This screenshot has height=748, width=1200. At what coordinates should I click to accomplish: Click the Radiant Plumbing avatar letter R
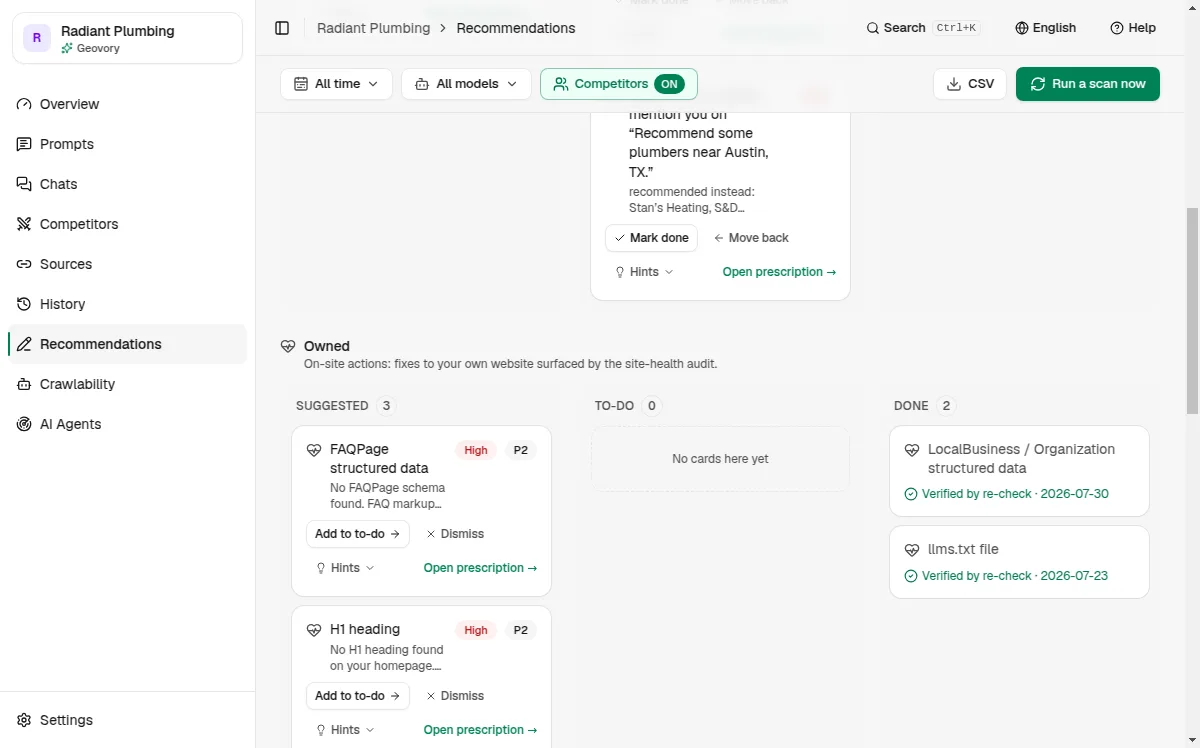click(x=37, y=39)
